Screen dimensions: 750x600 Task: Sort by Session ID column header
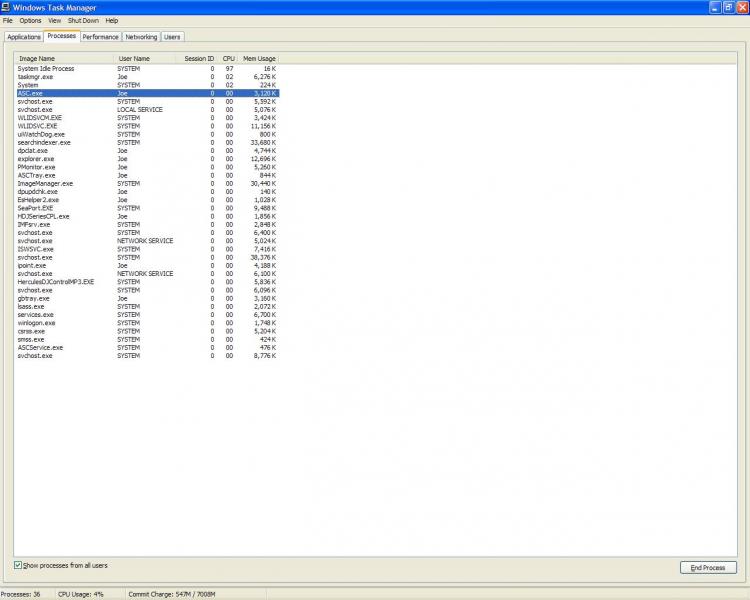[x=196, y=58]
